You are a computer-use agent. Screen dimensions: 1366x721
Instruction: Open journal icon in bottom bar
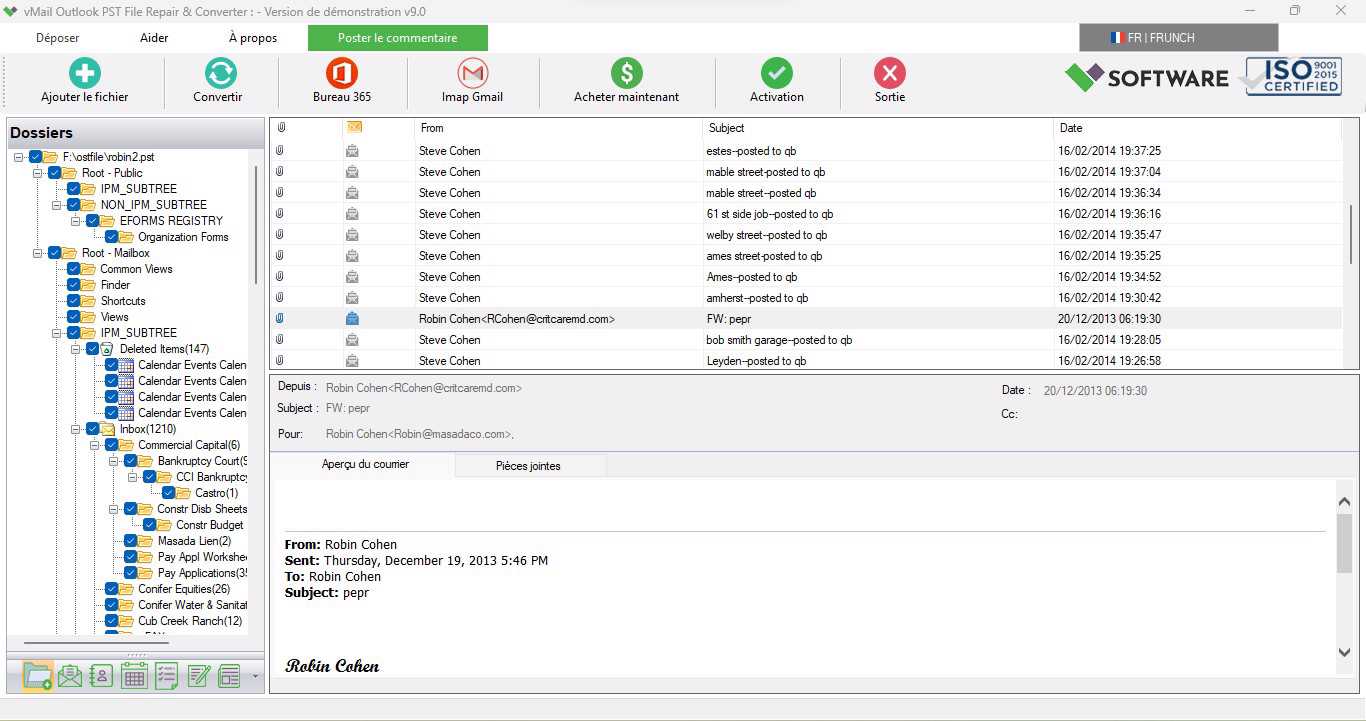point(230,677)
